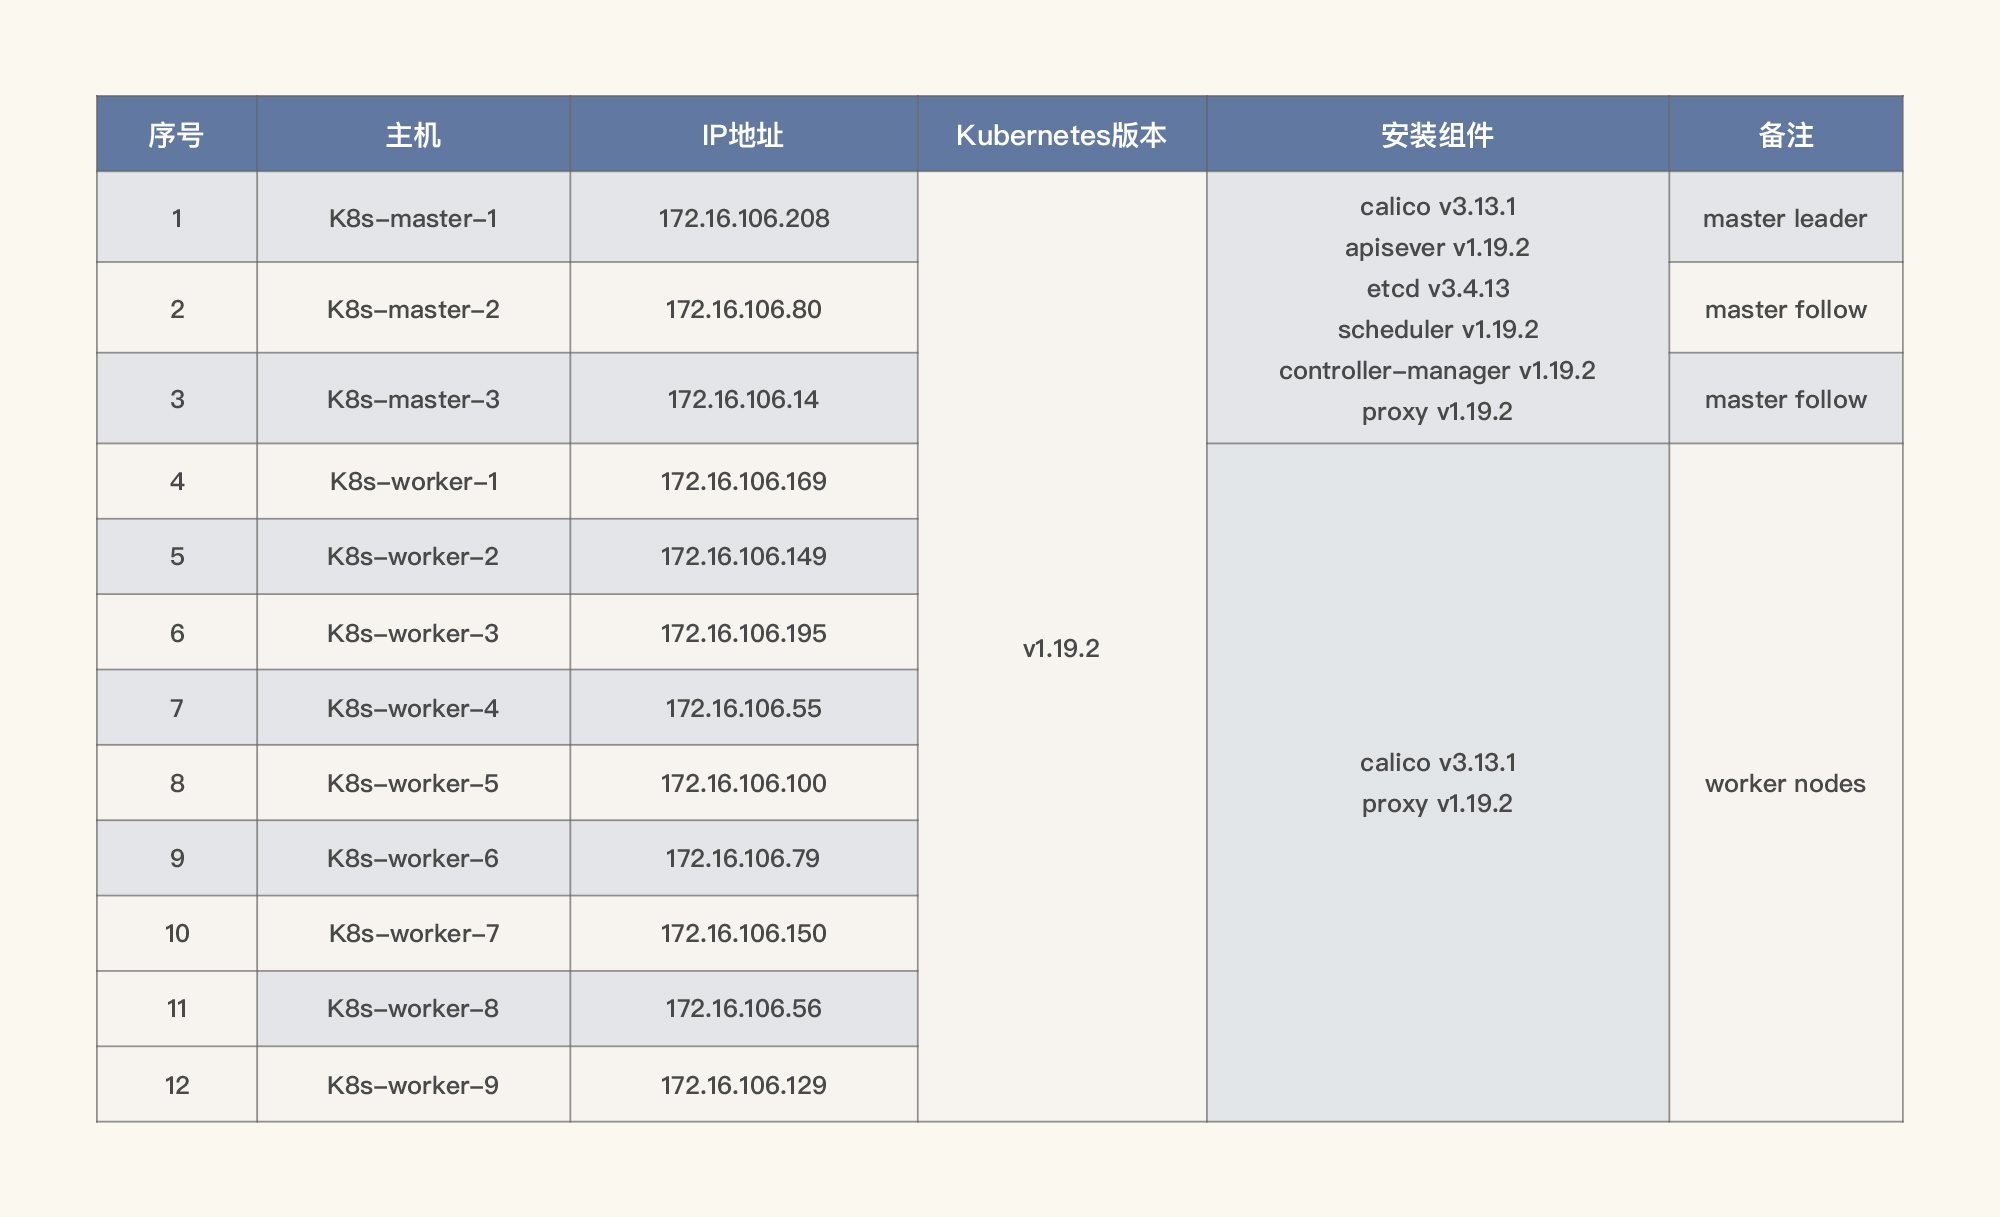This screenshot has width=2000, height=1217.
Task: Click the IP地址 column header
Action: (x=743, y=135)
